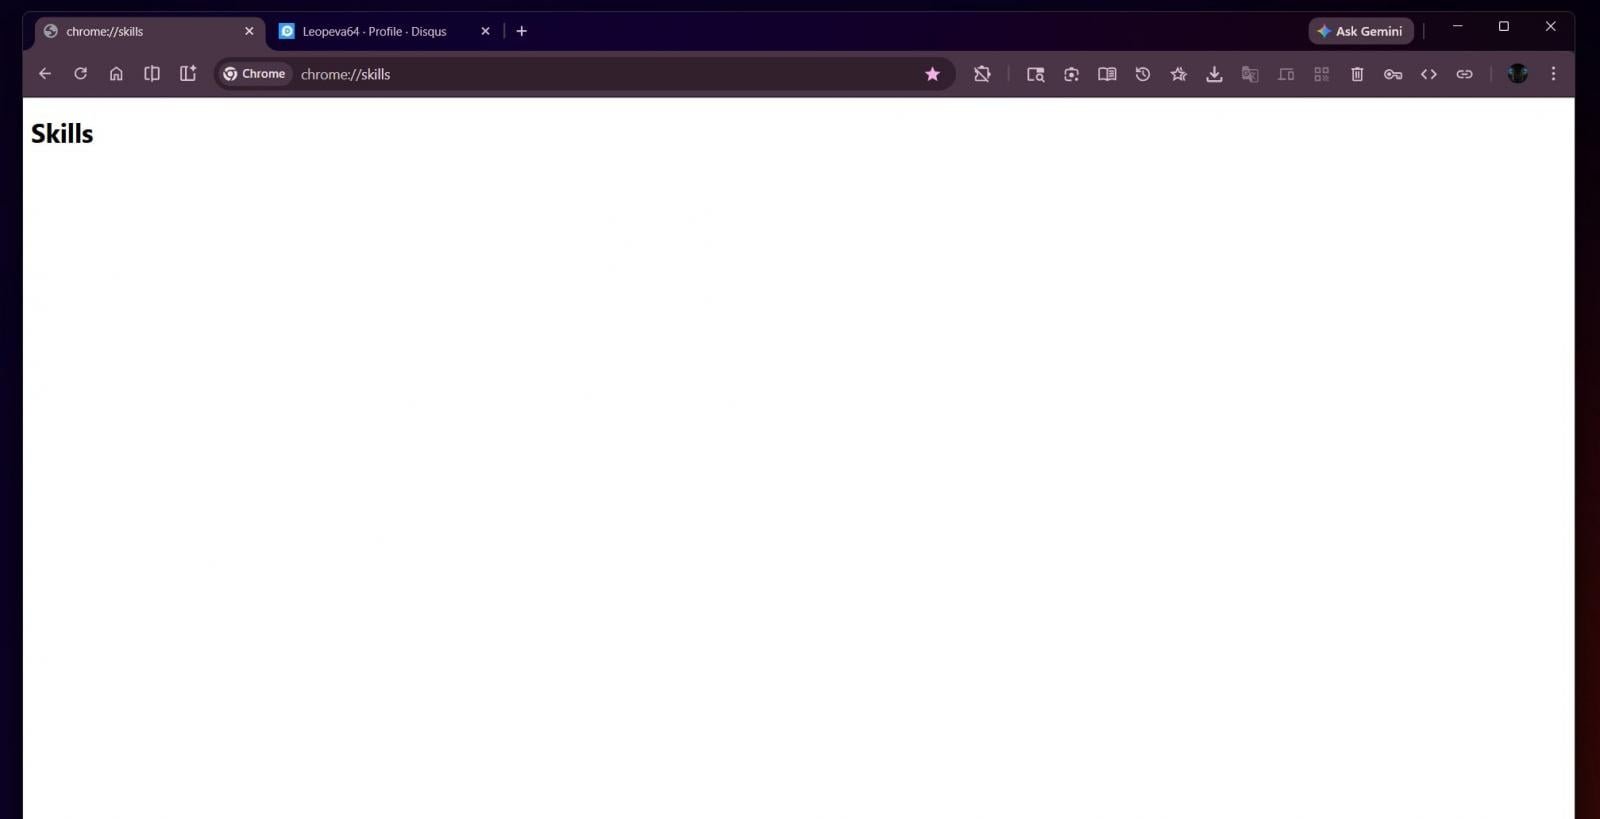Open the extensions icon with slash

[x=982, y=74]
